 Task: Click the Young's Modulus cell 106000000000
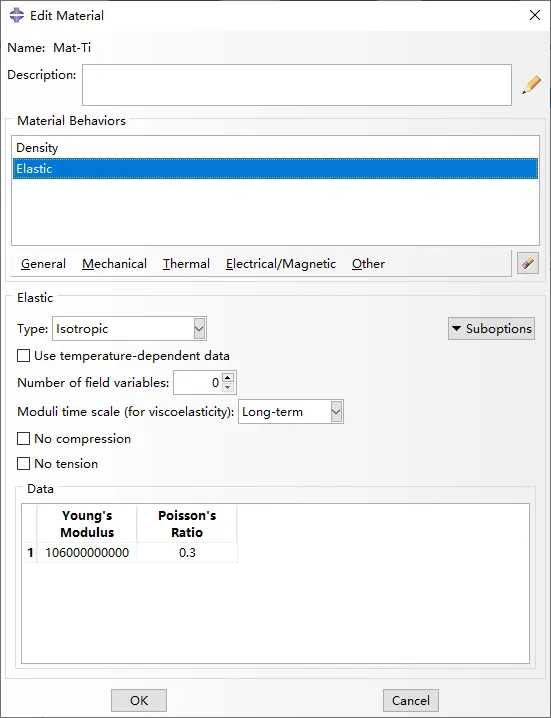point(87,553)
